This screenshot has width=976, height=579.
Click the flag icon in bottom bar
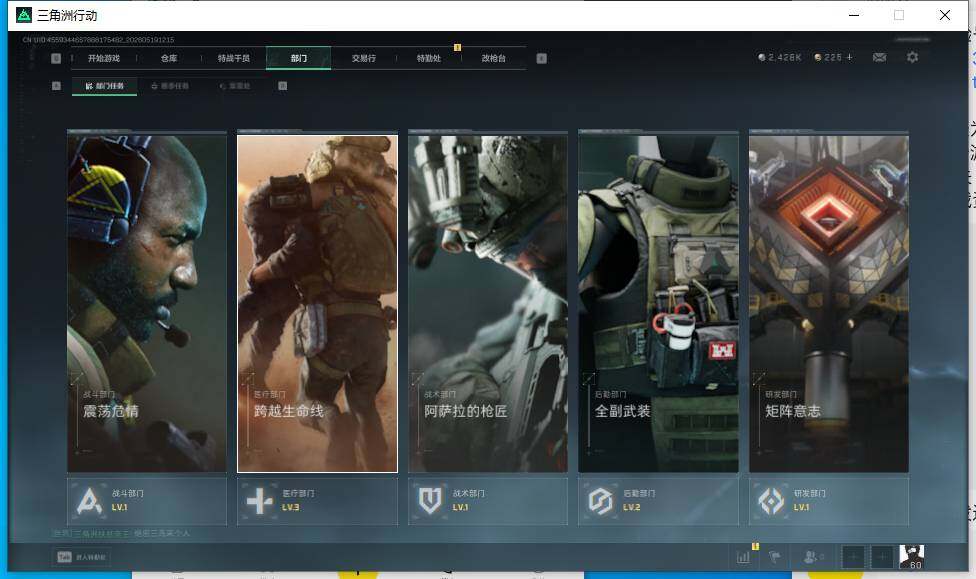(x=775, y=557)
